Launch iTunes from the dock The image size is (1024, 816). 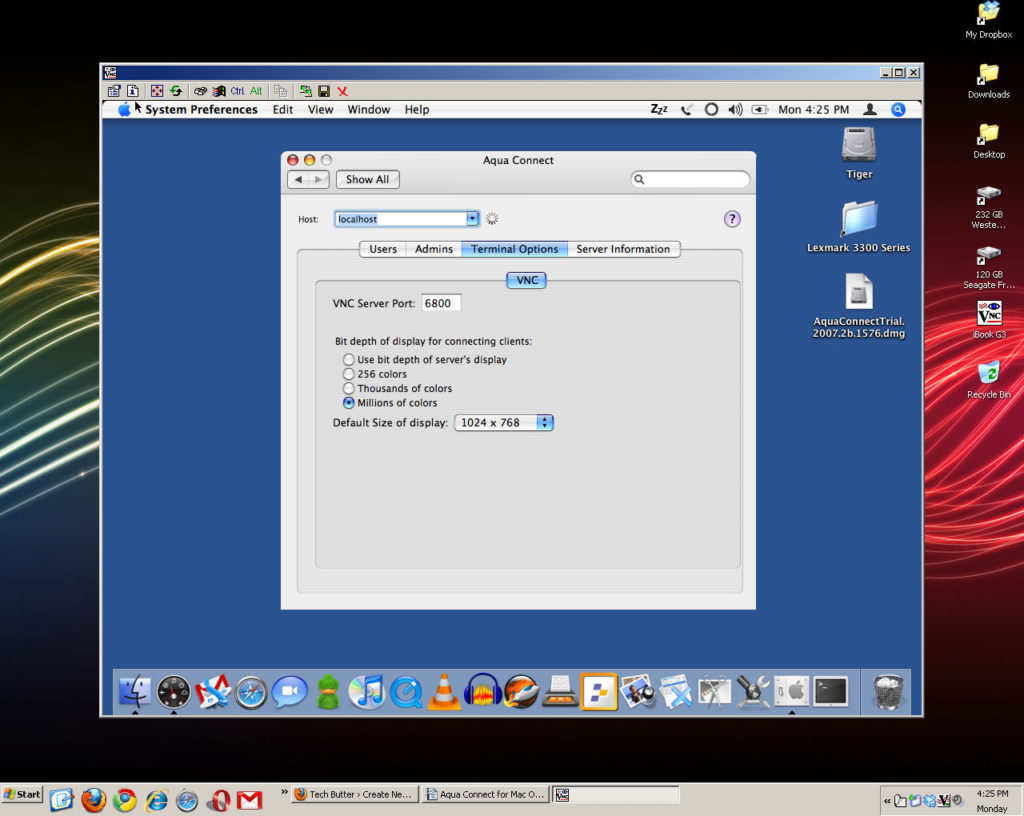(x=366, y=691)
